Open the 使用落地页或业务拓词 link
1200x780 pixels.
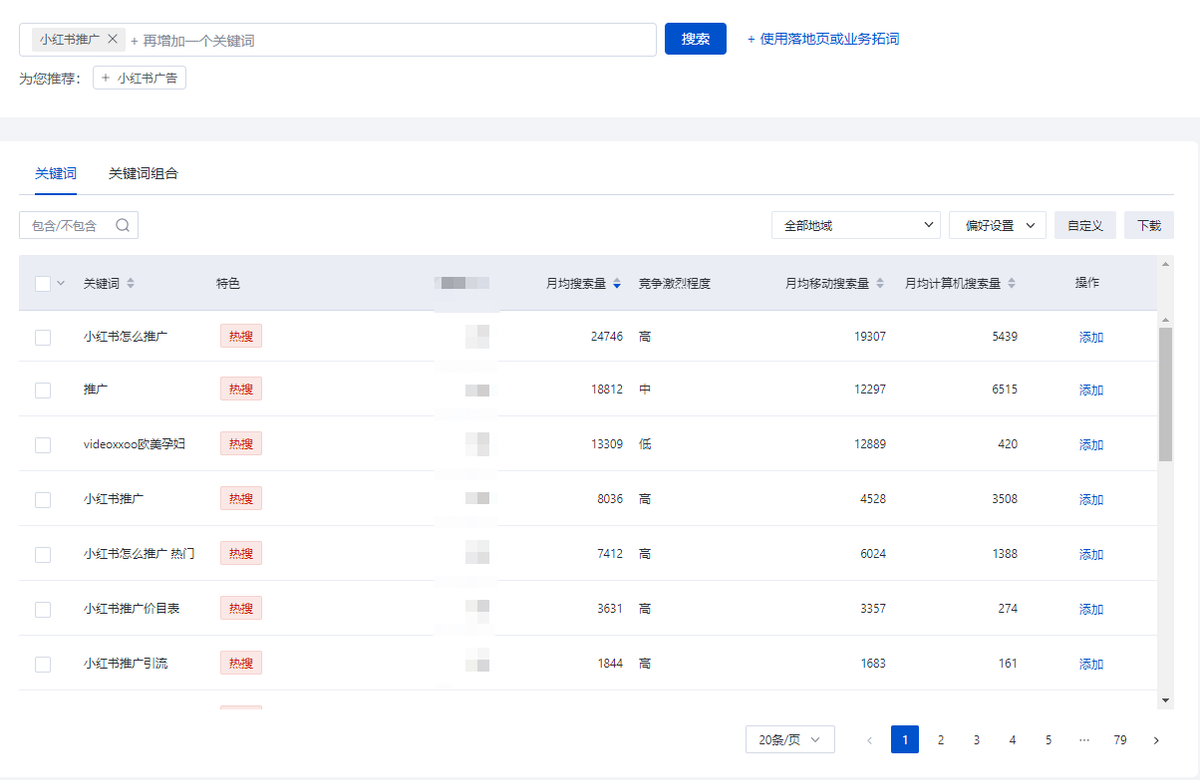822,38
